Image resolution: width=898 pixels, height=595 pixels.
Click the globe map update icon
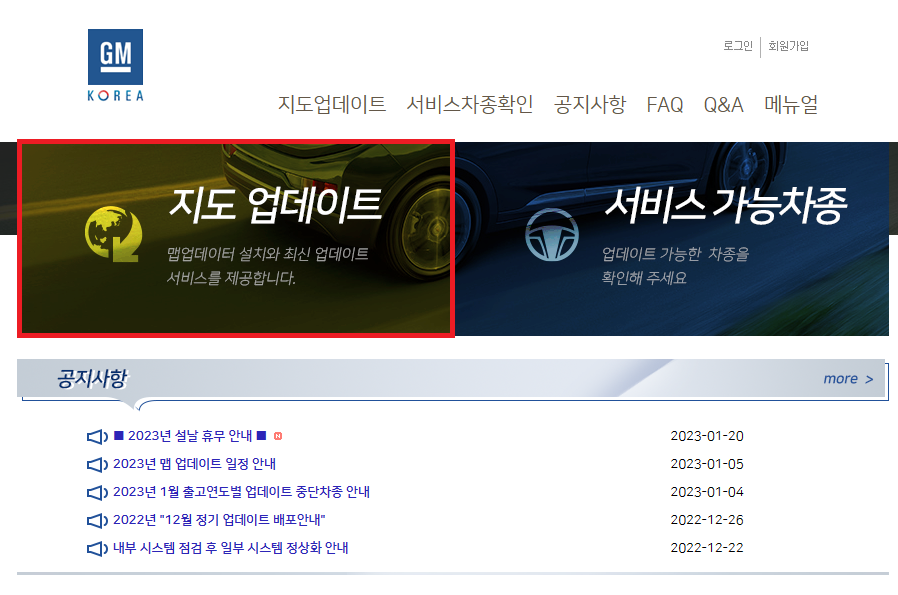pos(113,234)
